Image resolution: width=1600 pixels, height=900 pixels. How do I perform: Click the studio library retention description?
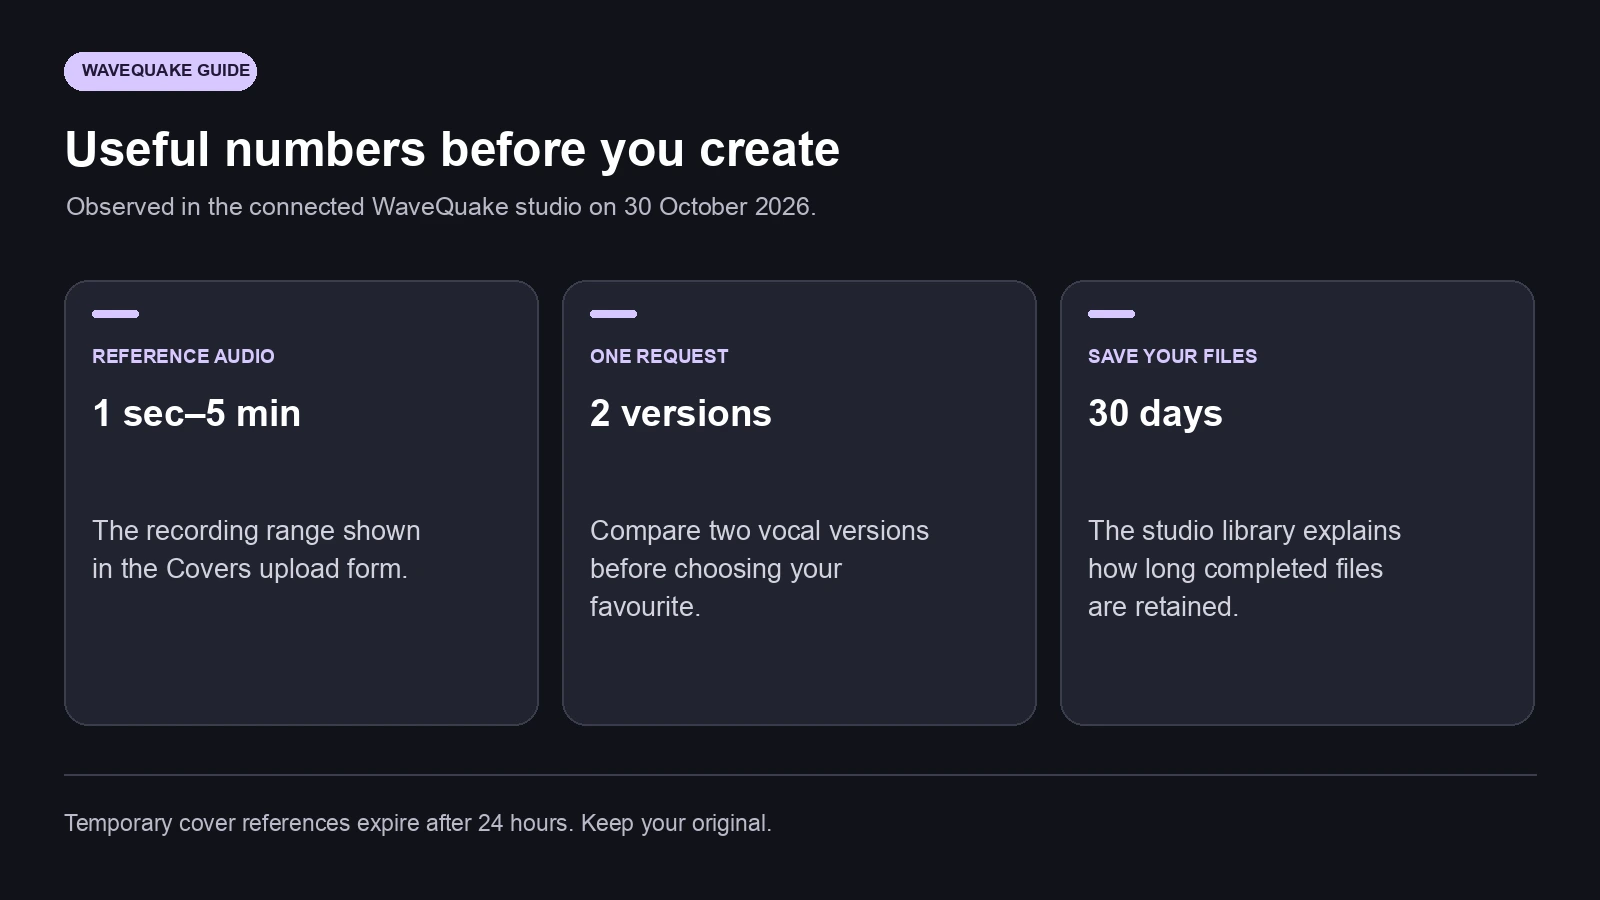(x=1244, y=568)
